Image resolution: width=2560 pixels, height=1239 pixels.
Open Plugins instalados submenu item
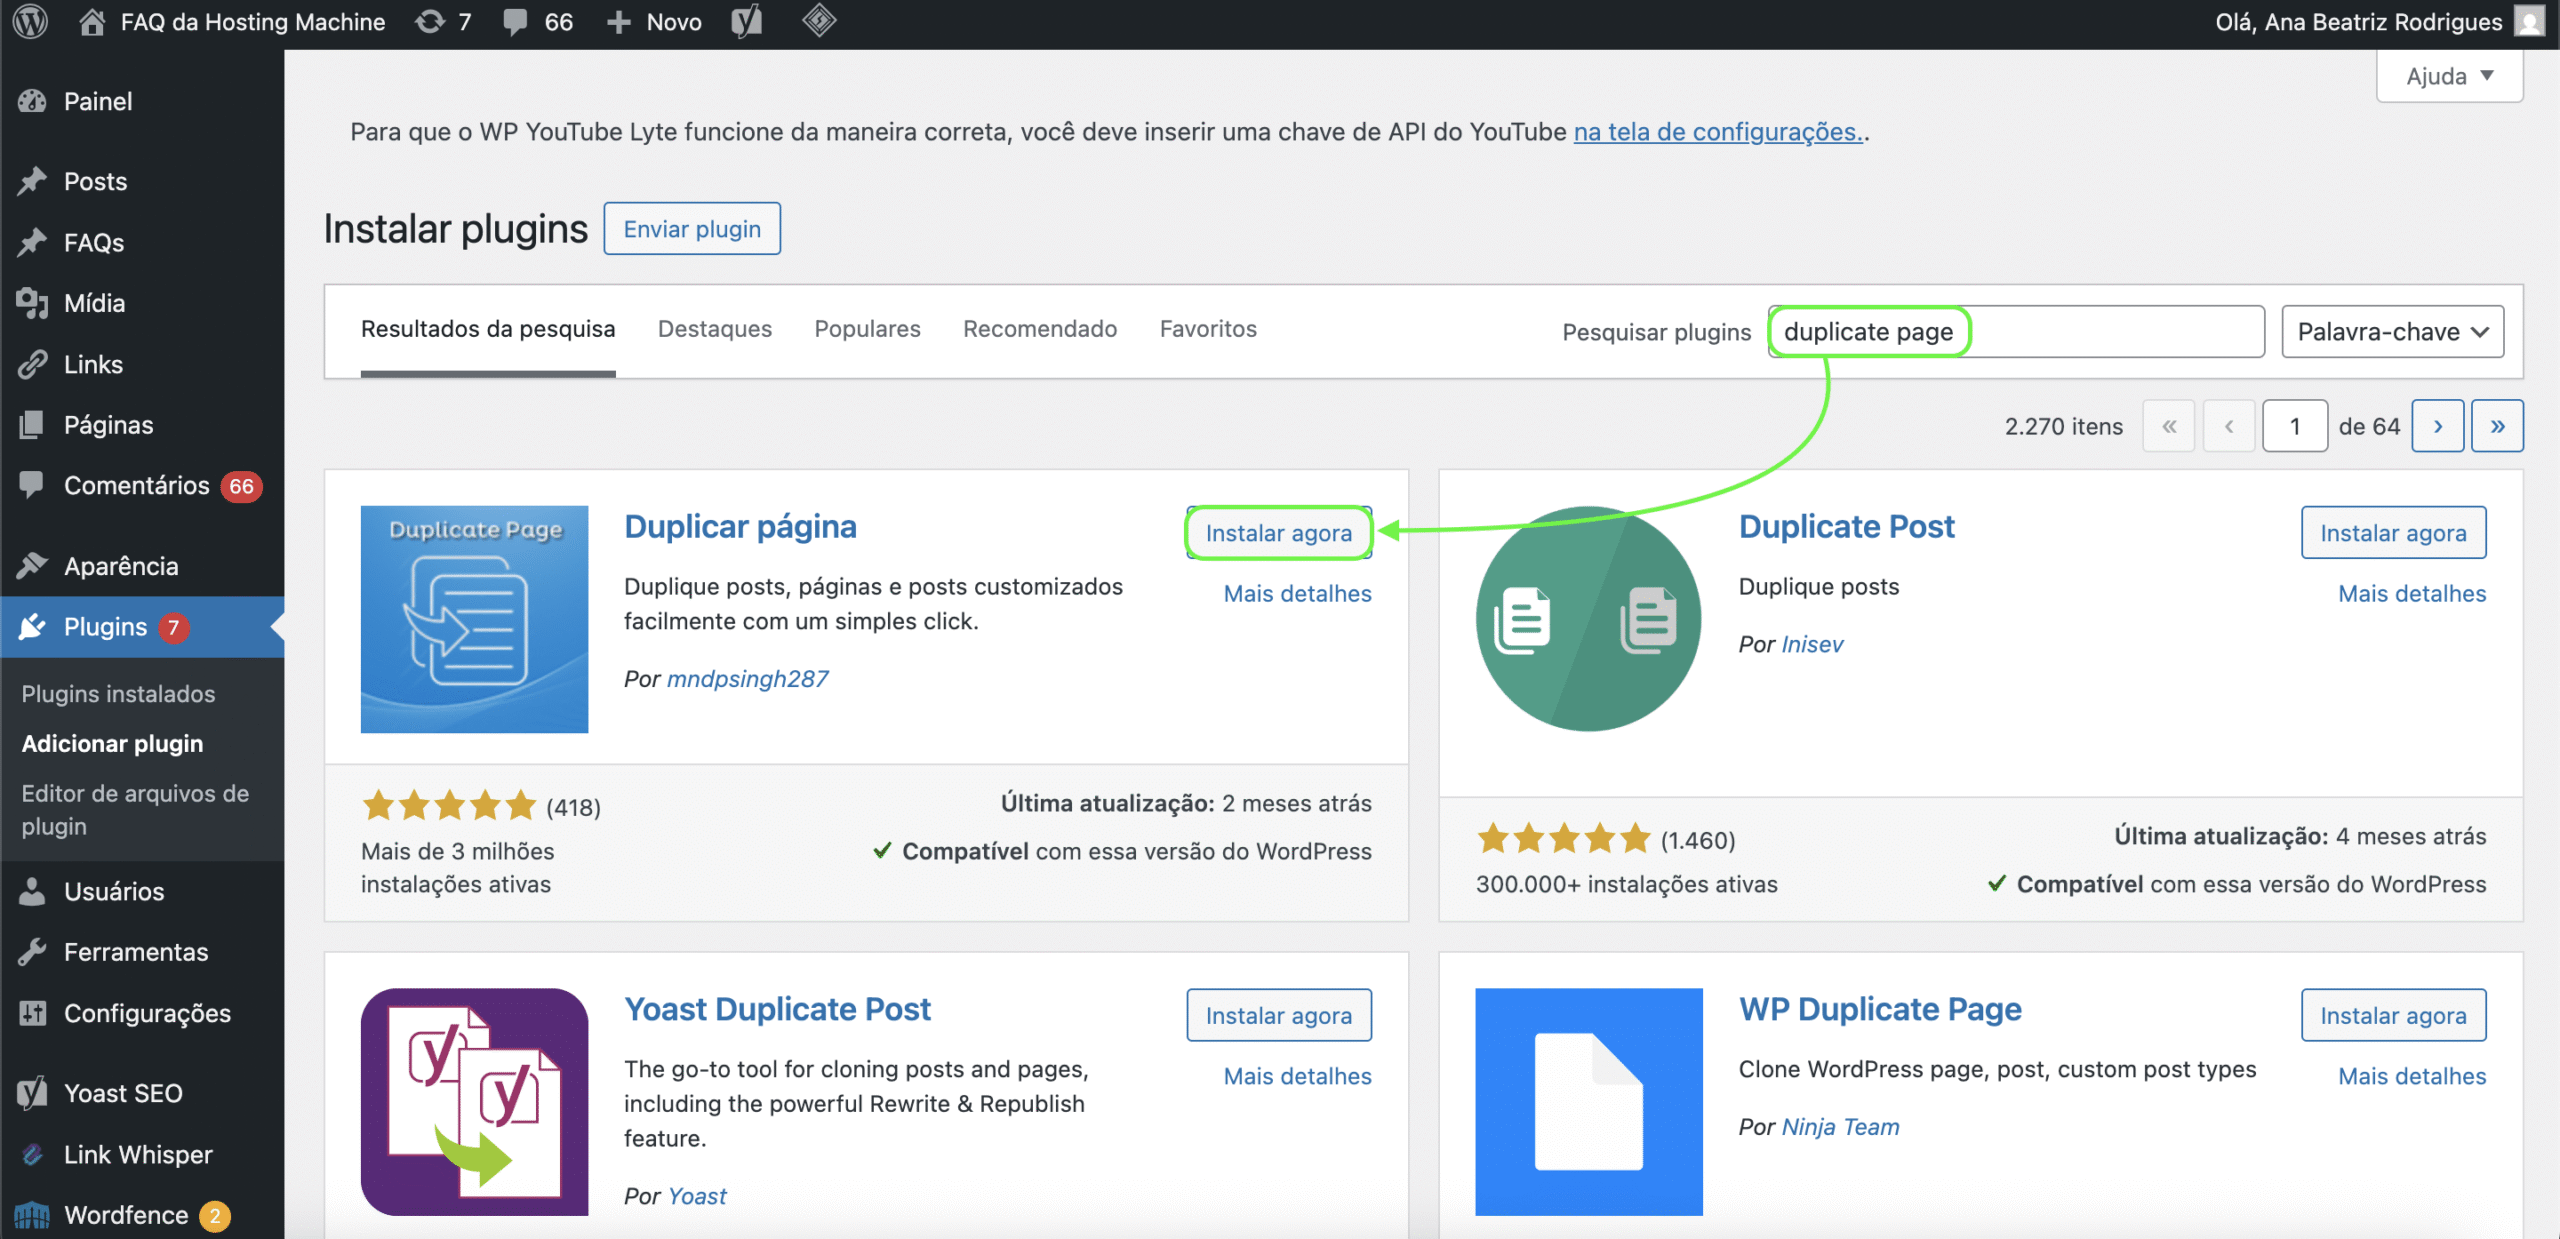118,694
